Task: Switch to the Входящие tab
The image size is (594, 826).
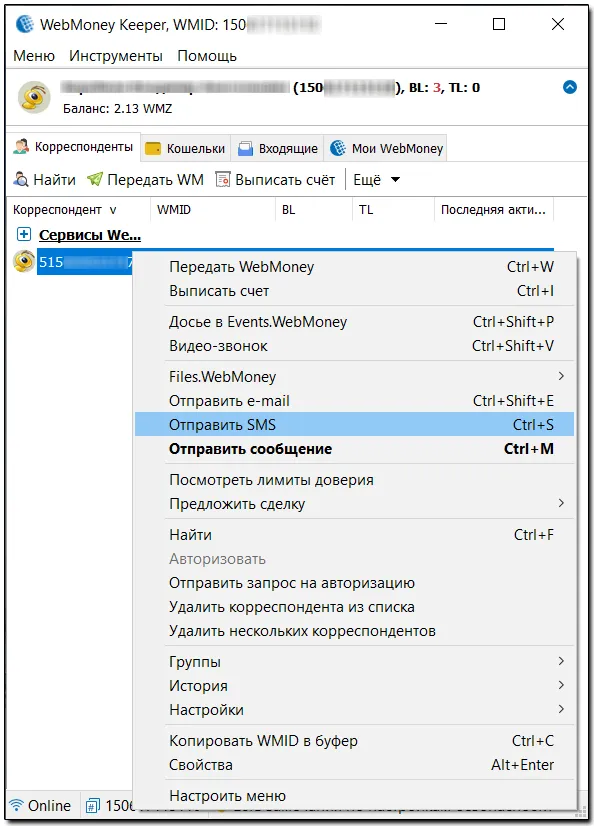Action: pos(278,149)
